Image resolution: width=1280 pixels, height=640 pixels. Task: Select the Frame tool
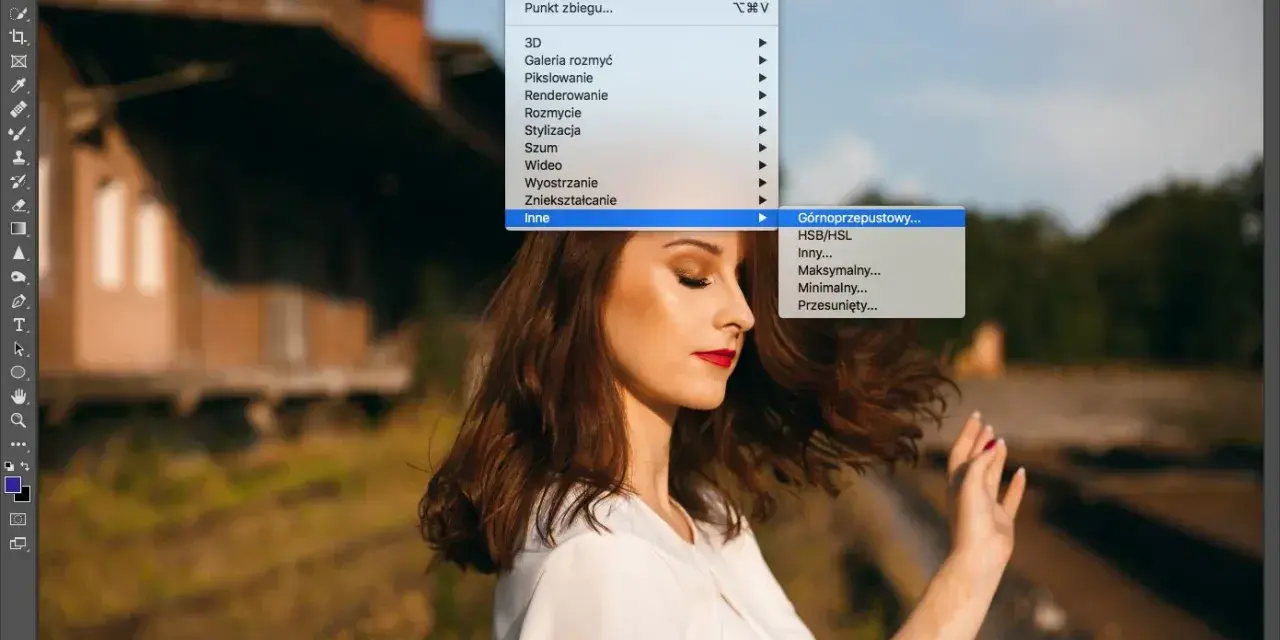tap(18, 61)
